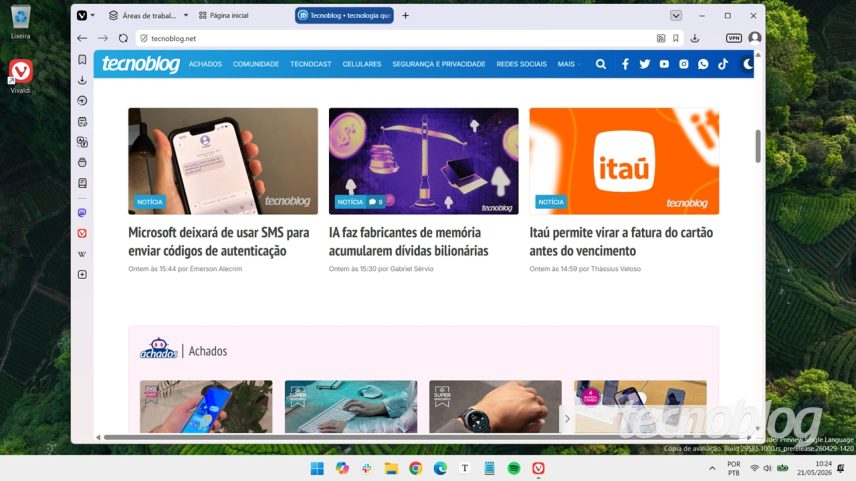This screenshot has width=856, height=481.
Task: Visit Tecnoblog Twitter profile
Action: pyautogui.click(x=645, y=64)
